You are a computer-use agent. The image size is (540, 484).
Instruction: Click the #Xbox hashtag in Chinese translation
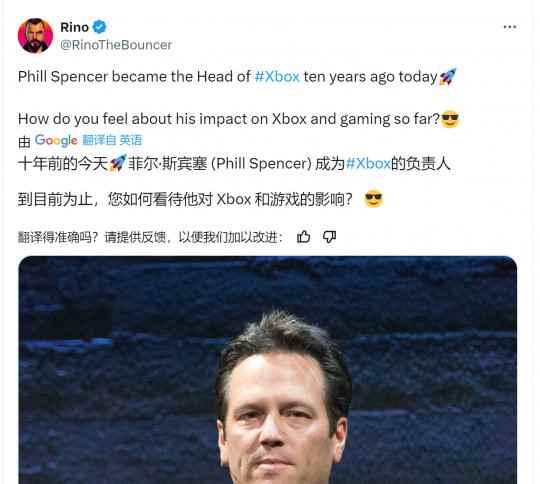368,163
